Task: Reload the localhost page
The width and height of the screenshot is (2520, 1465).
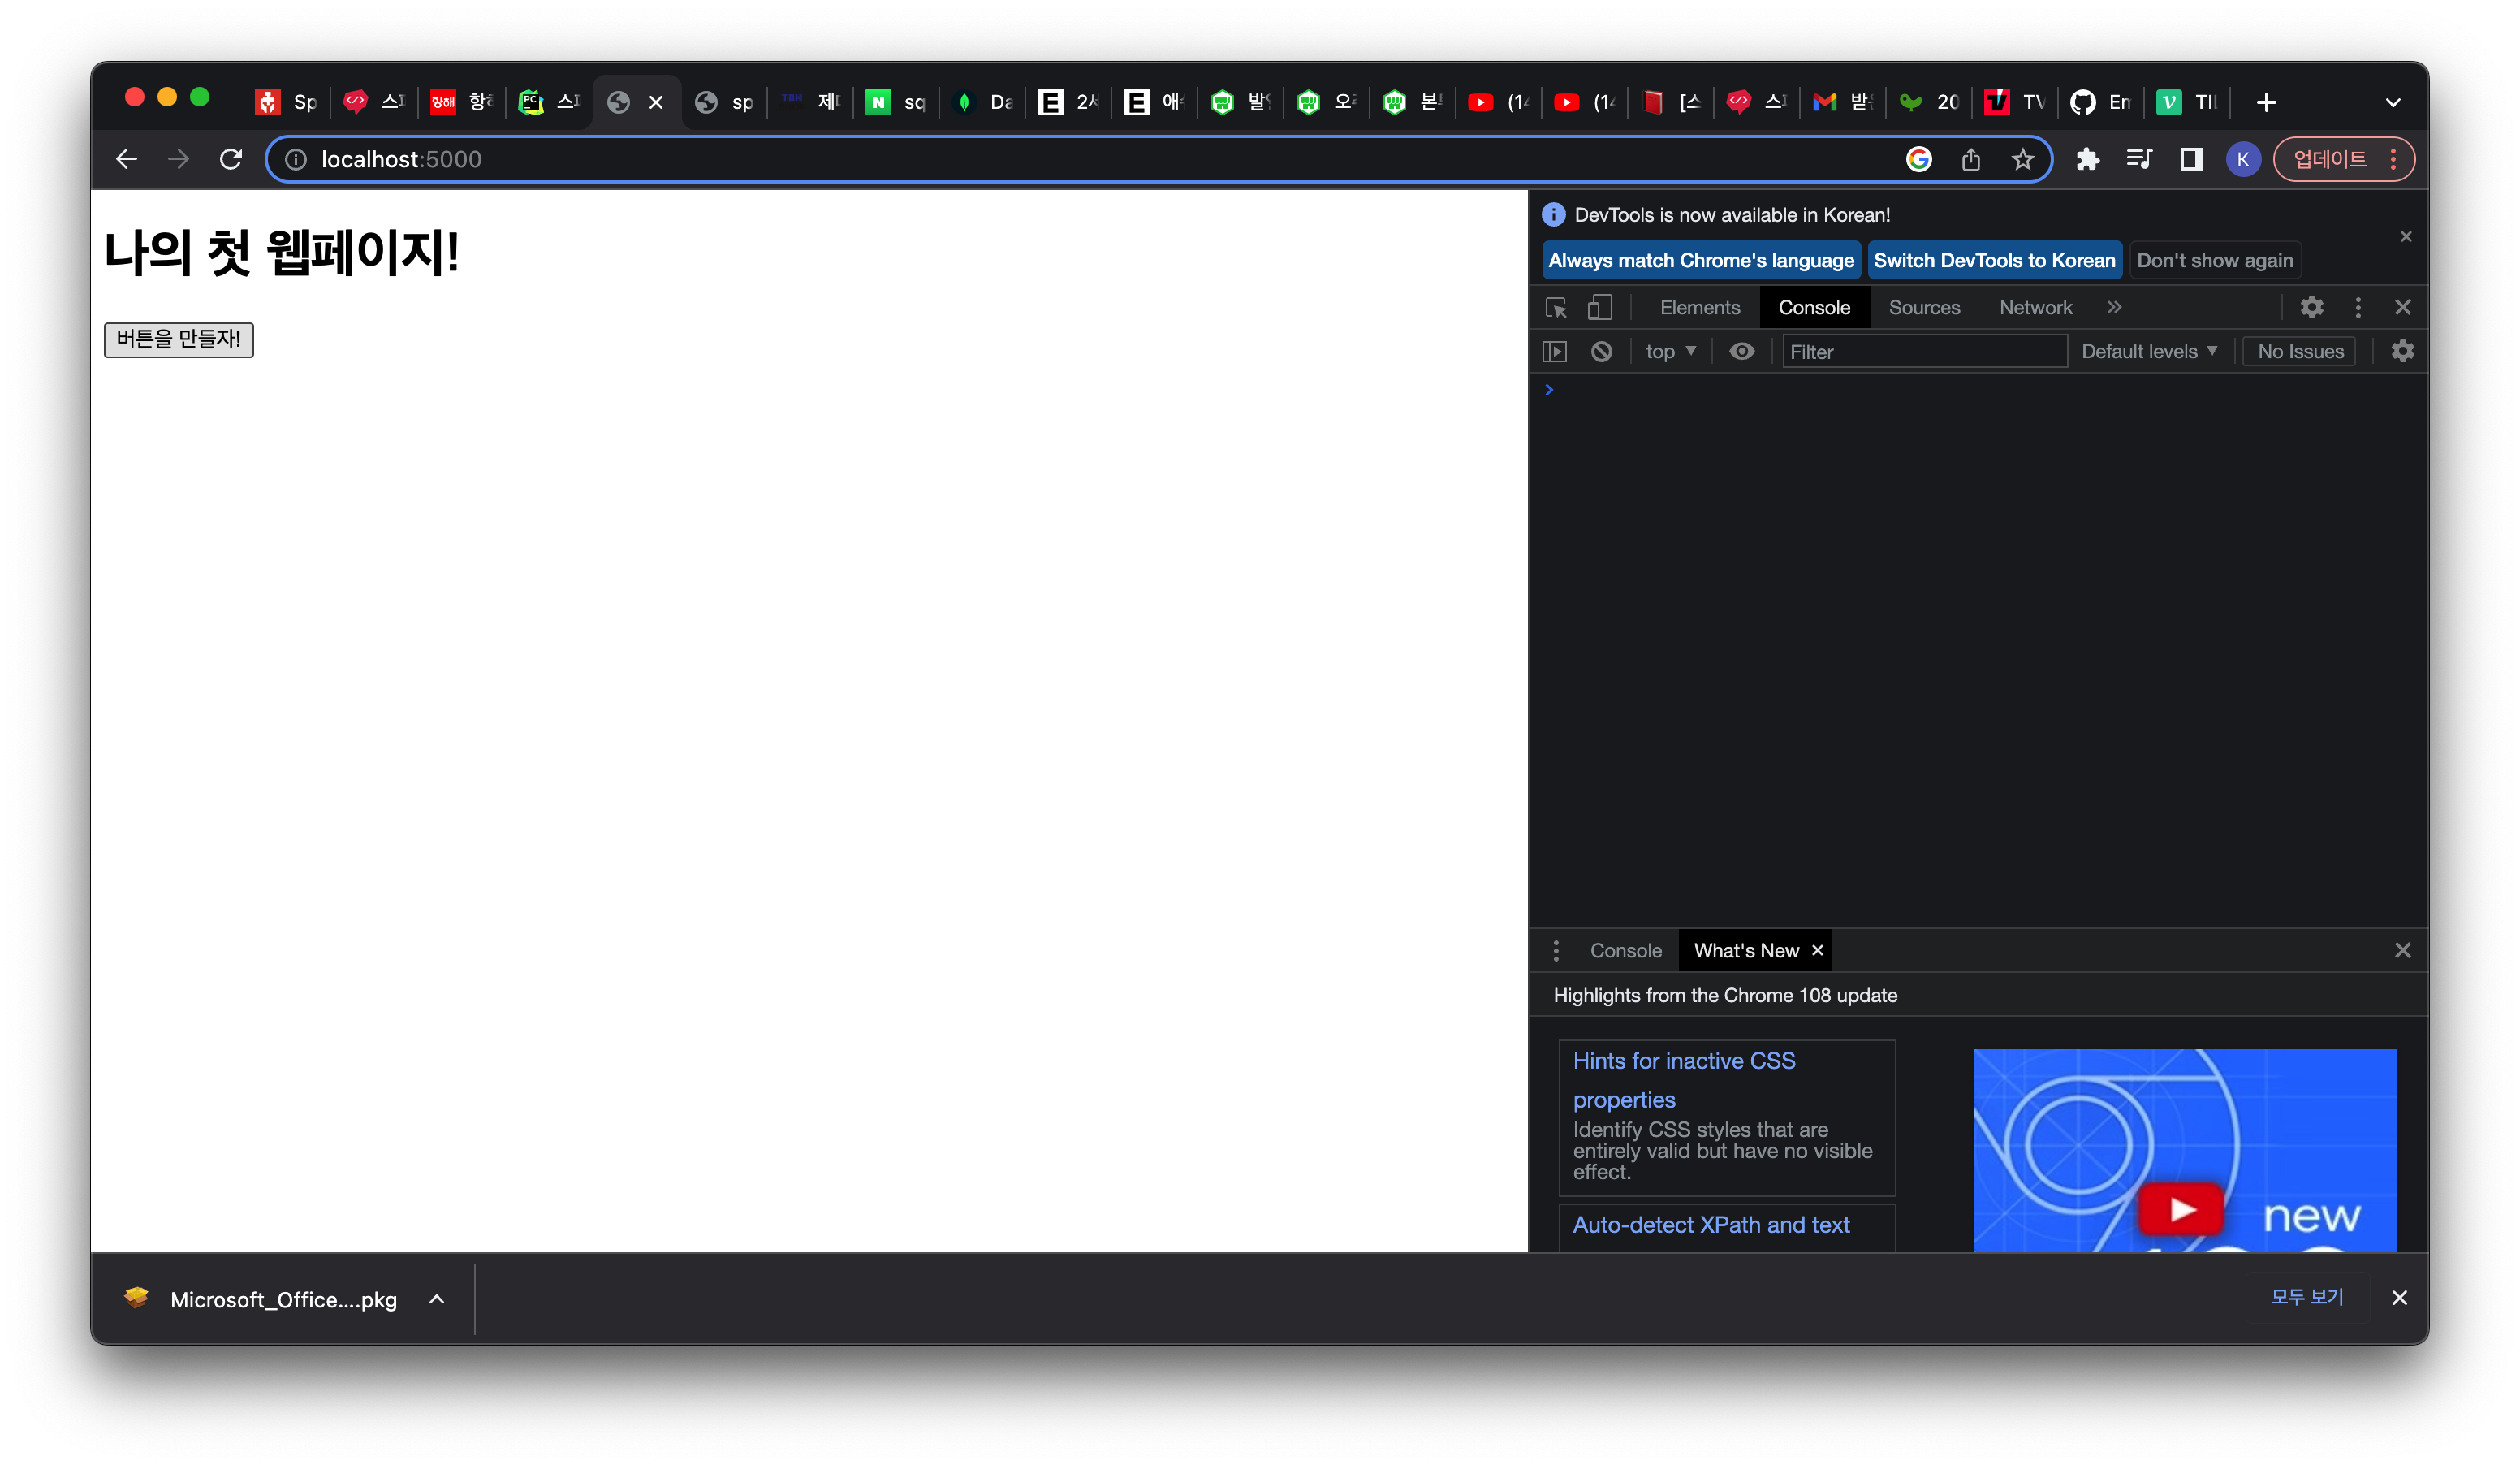Action: click(x=231, y=159)
